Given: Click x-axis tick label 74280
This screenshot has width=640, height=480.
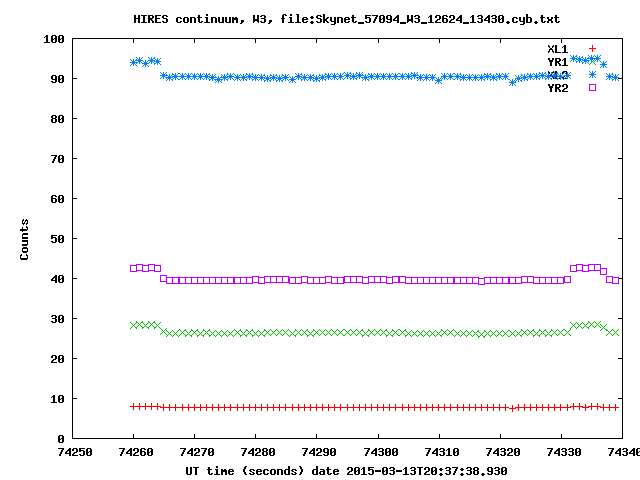Looking at the screenshot, I should [258, 452].
